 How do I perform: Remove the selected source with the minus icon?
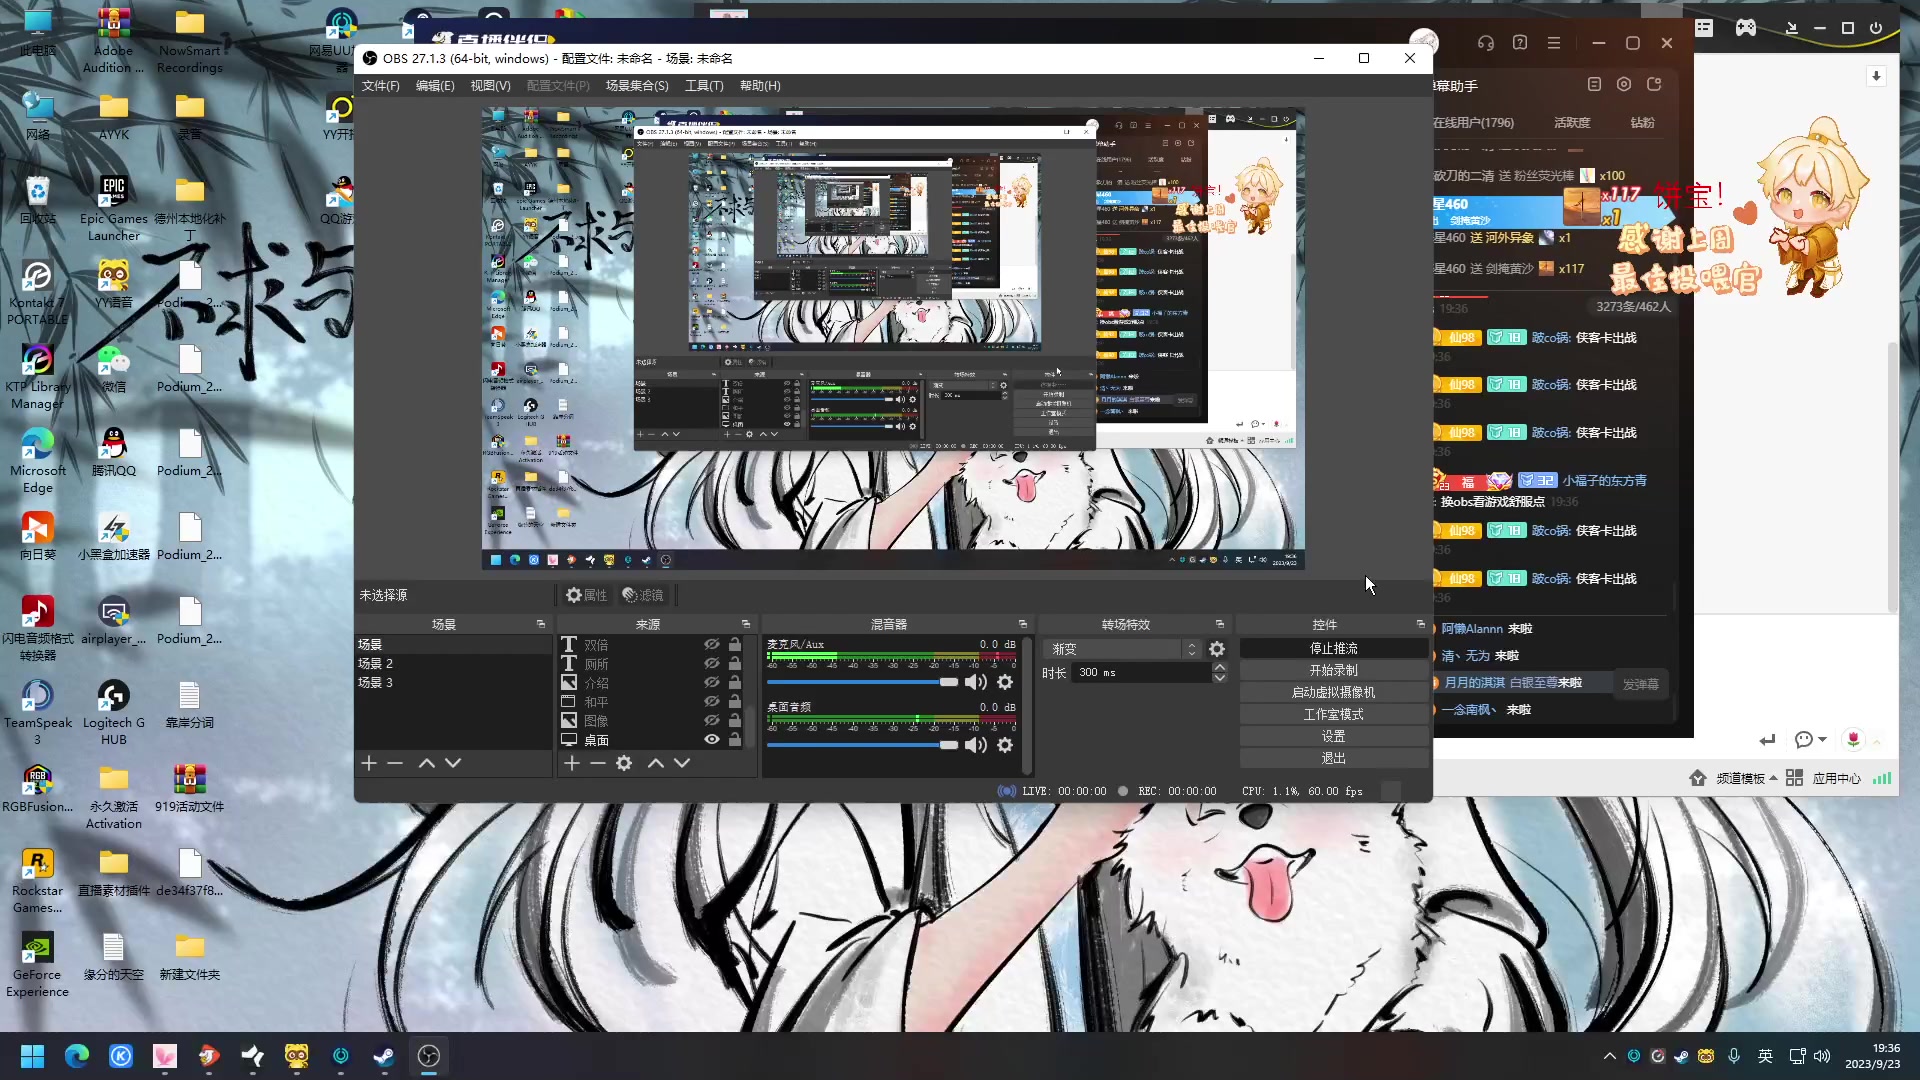[x=598, y=763]
